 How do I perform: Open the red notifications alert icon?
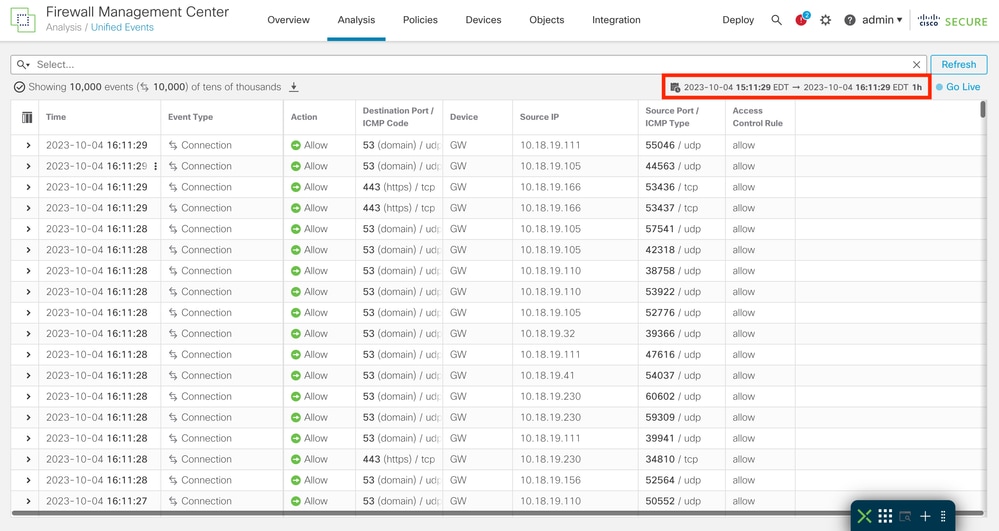click(x=801, y=19)
